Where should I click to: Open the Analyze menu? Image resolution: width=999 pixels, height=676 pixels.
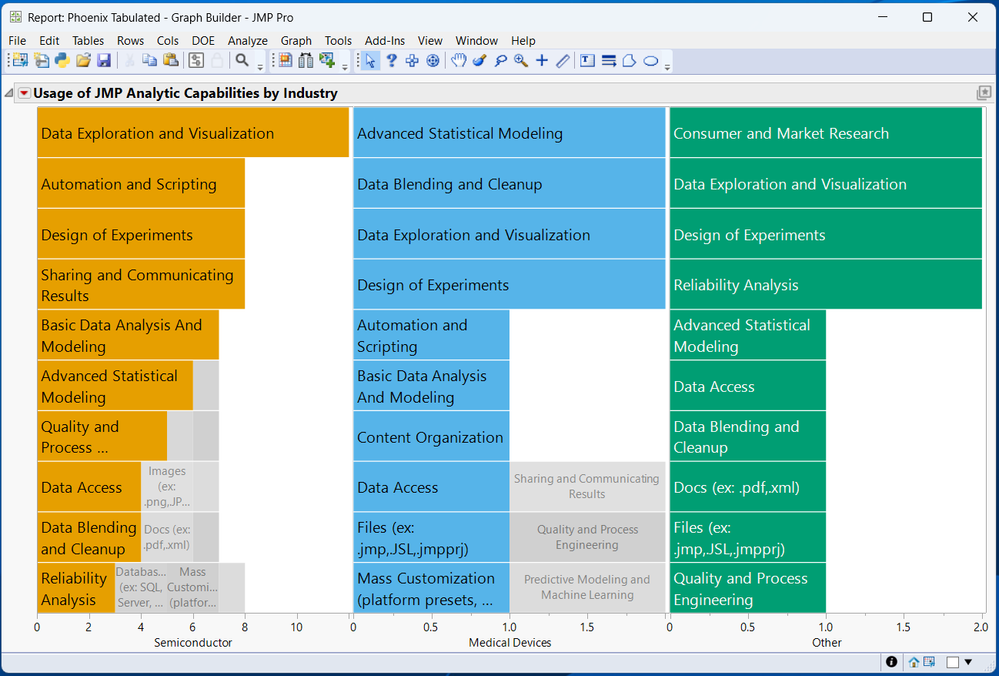(248, 40)
